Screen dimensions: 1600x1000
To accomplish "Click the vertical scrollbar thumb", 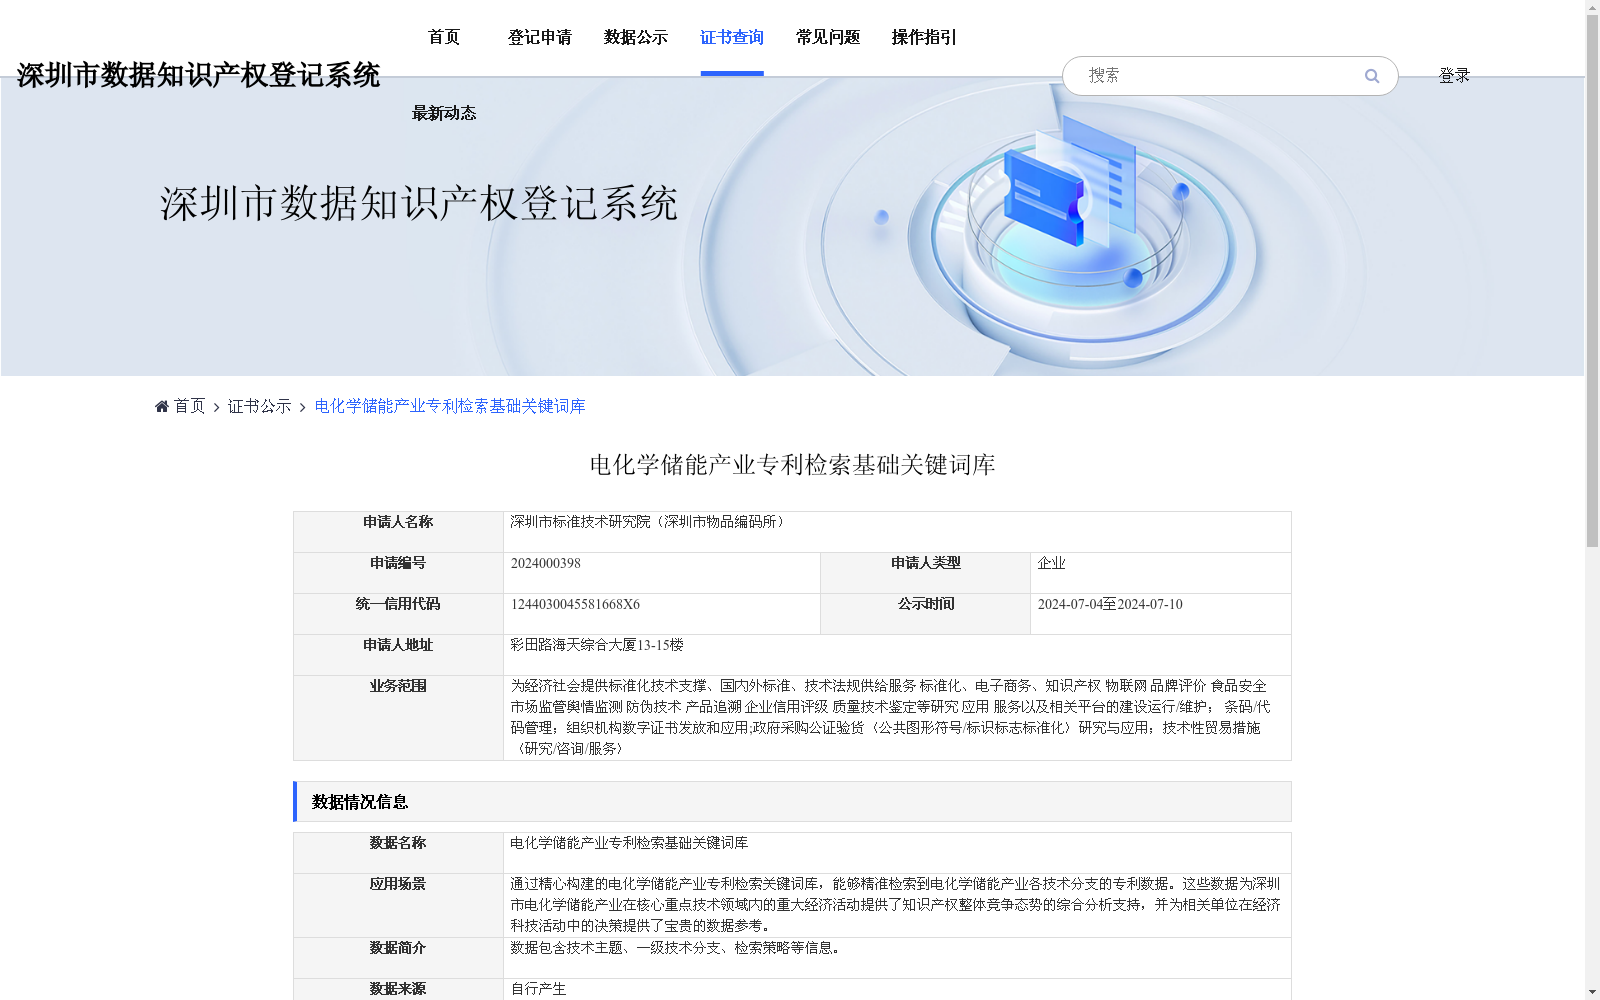I will click(x=1592, y=280).
